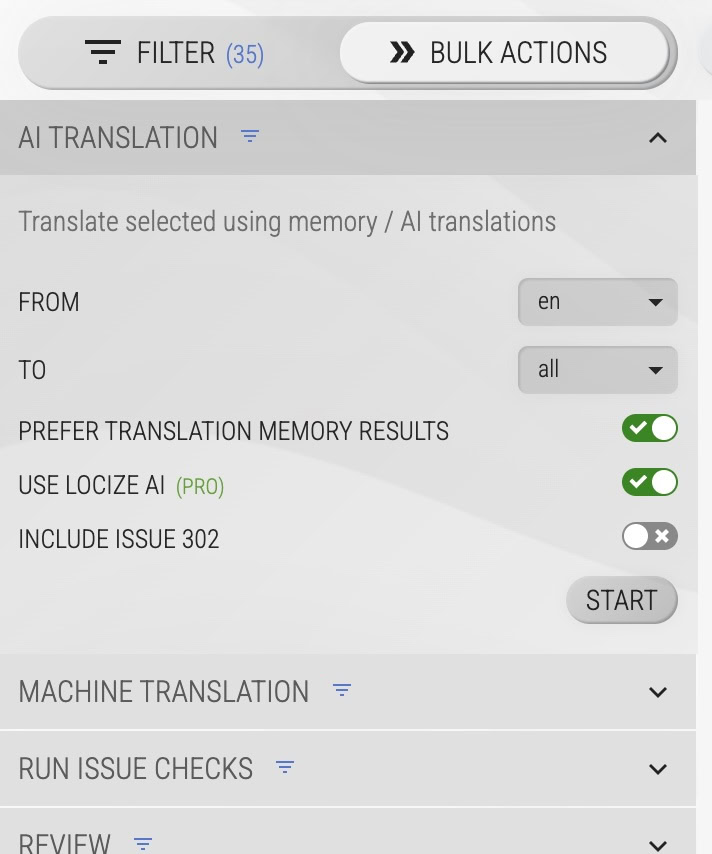Select the Bulk Actions tab
Viewport: 712px width, 854px height.
[x=505, y=52]
